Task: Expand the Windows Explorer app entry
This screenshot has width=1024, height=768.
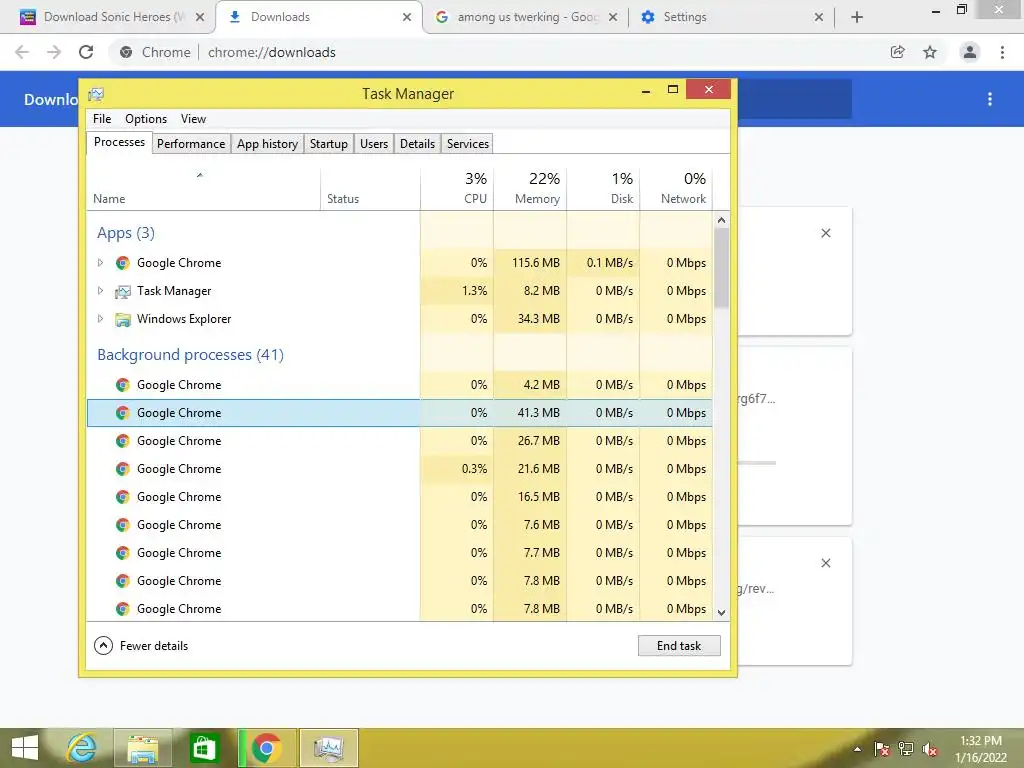Action: click(x=100, y=319)
